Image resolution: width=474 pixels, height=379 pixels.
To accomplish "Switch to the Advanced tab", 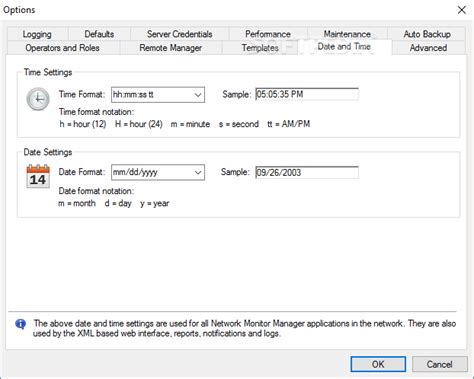I will 428,48.
